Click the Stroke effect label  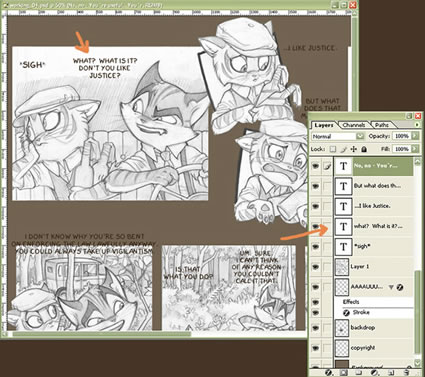[x=361, y=312]
